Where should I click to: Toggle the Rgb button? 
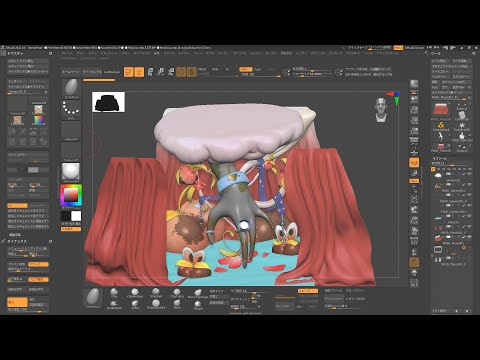coord(215,69)
